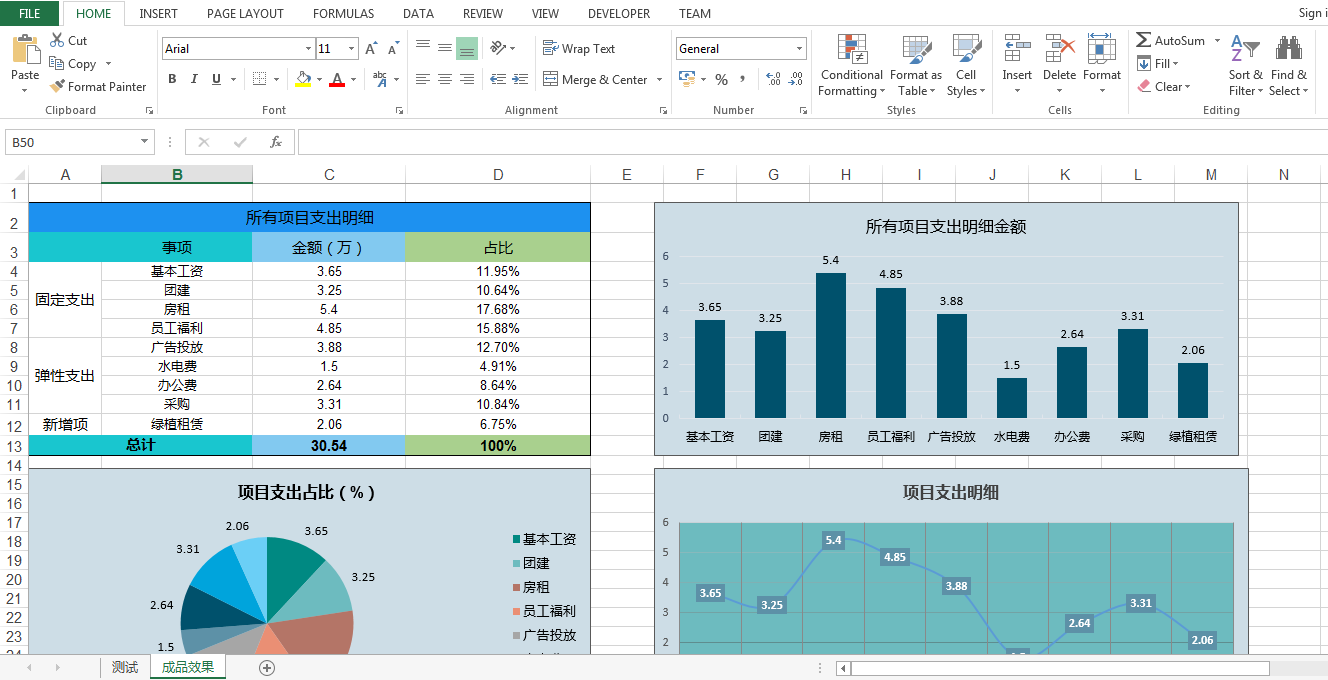Viewport: 1328px width, 680px height.
Task: Switch to the PAGE LAYOUT tab
Action: click(245, 13)
